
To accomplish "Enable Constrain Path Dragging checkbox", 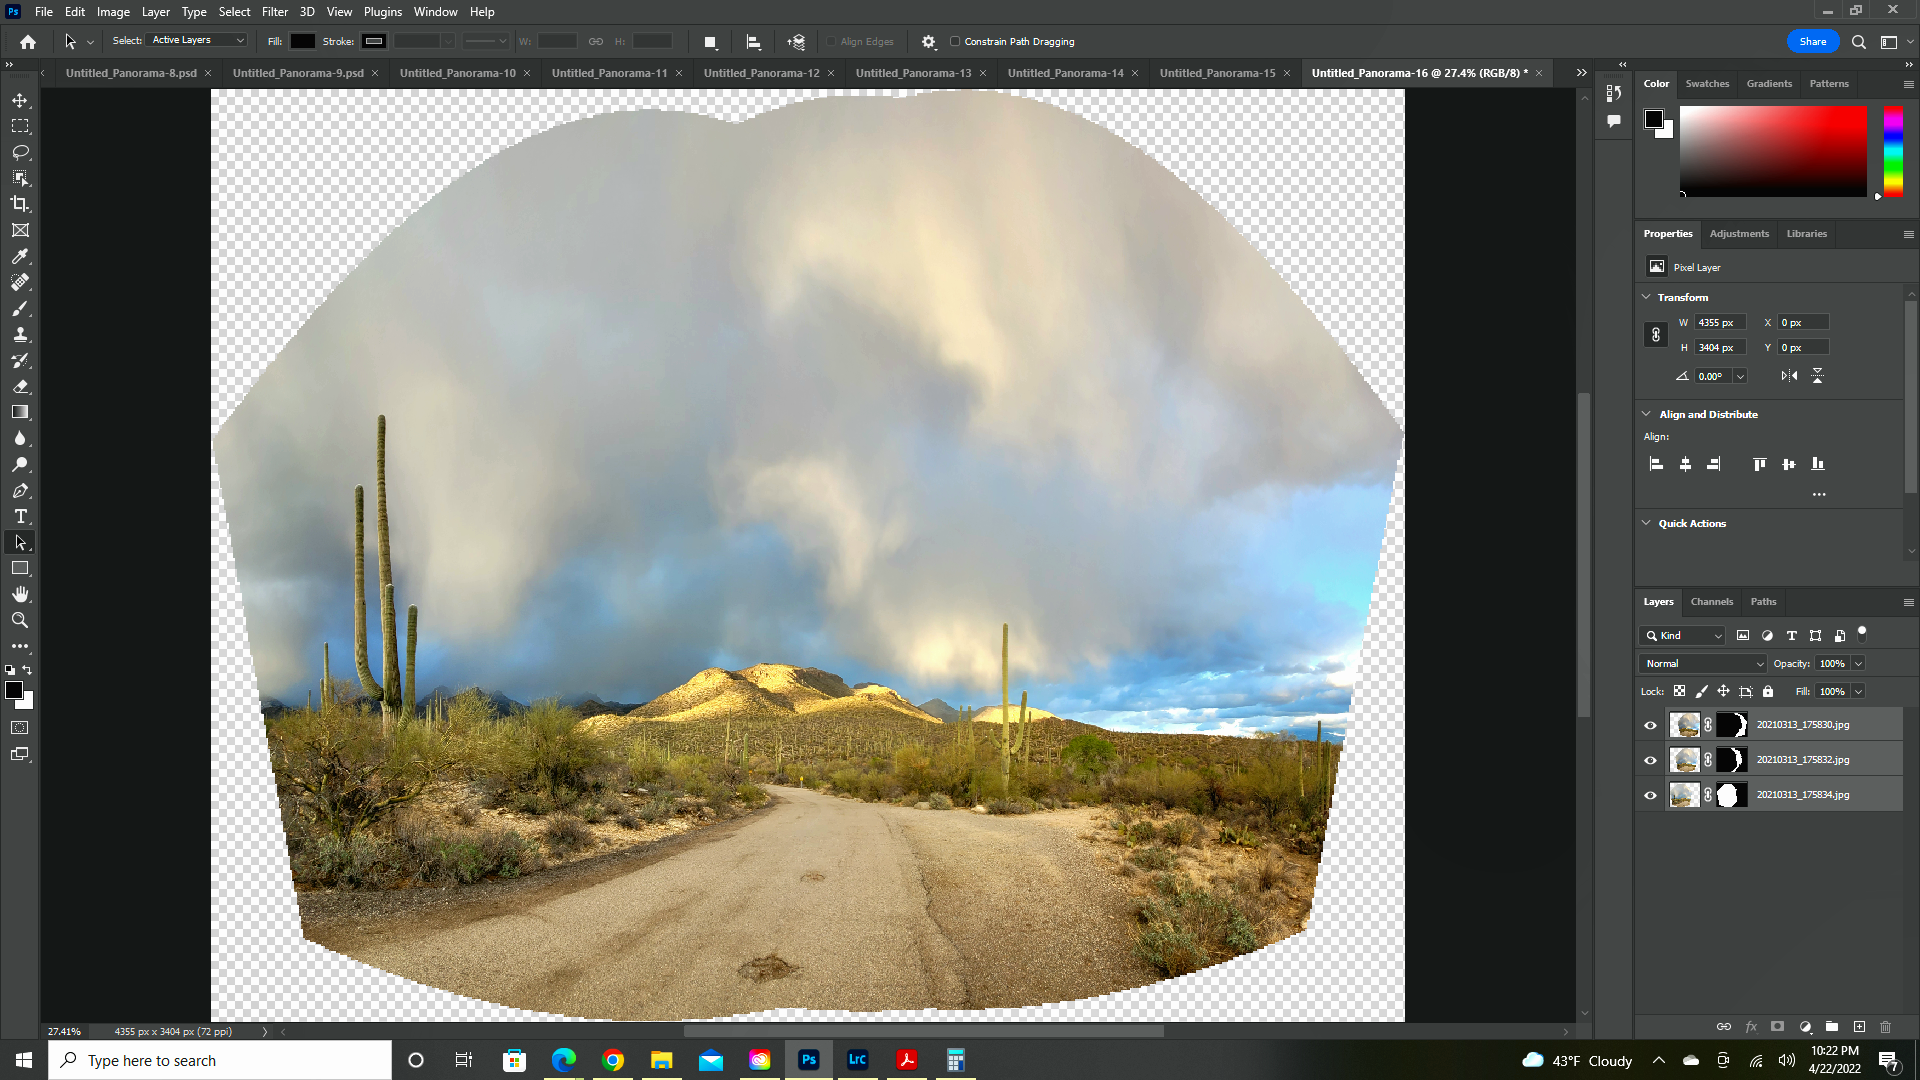I will (955, 42).
